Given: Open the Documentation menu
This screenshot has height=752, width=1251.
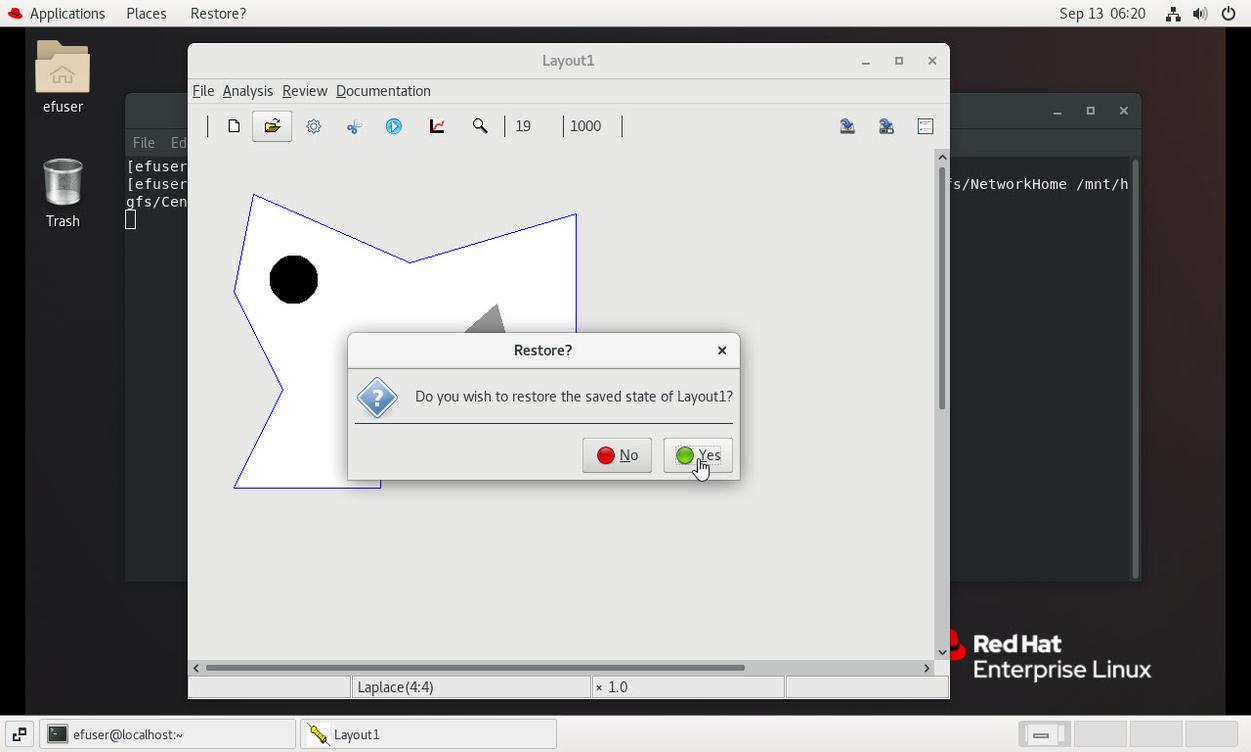Looking at the screenshot, I should [383, 91].
